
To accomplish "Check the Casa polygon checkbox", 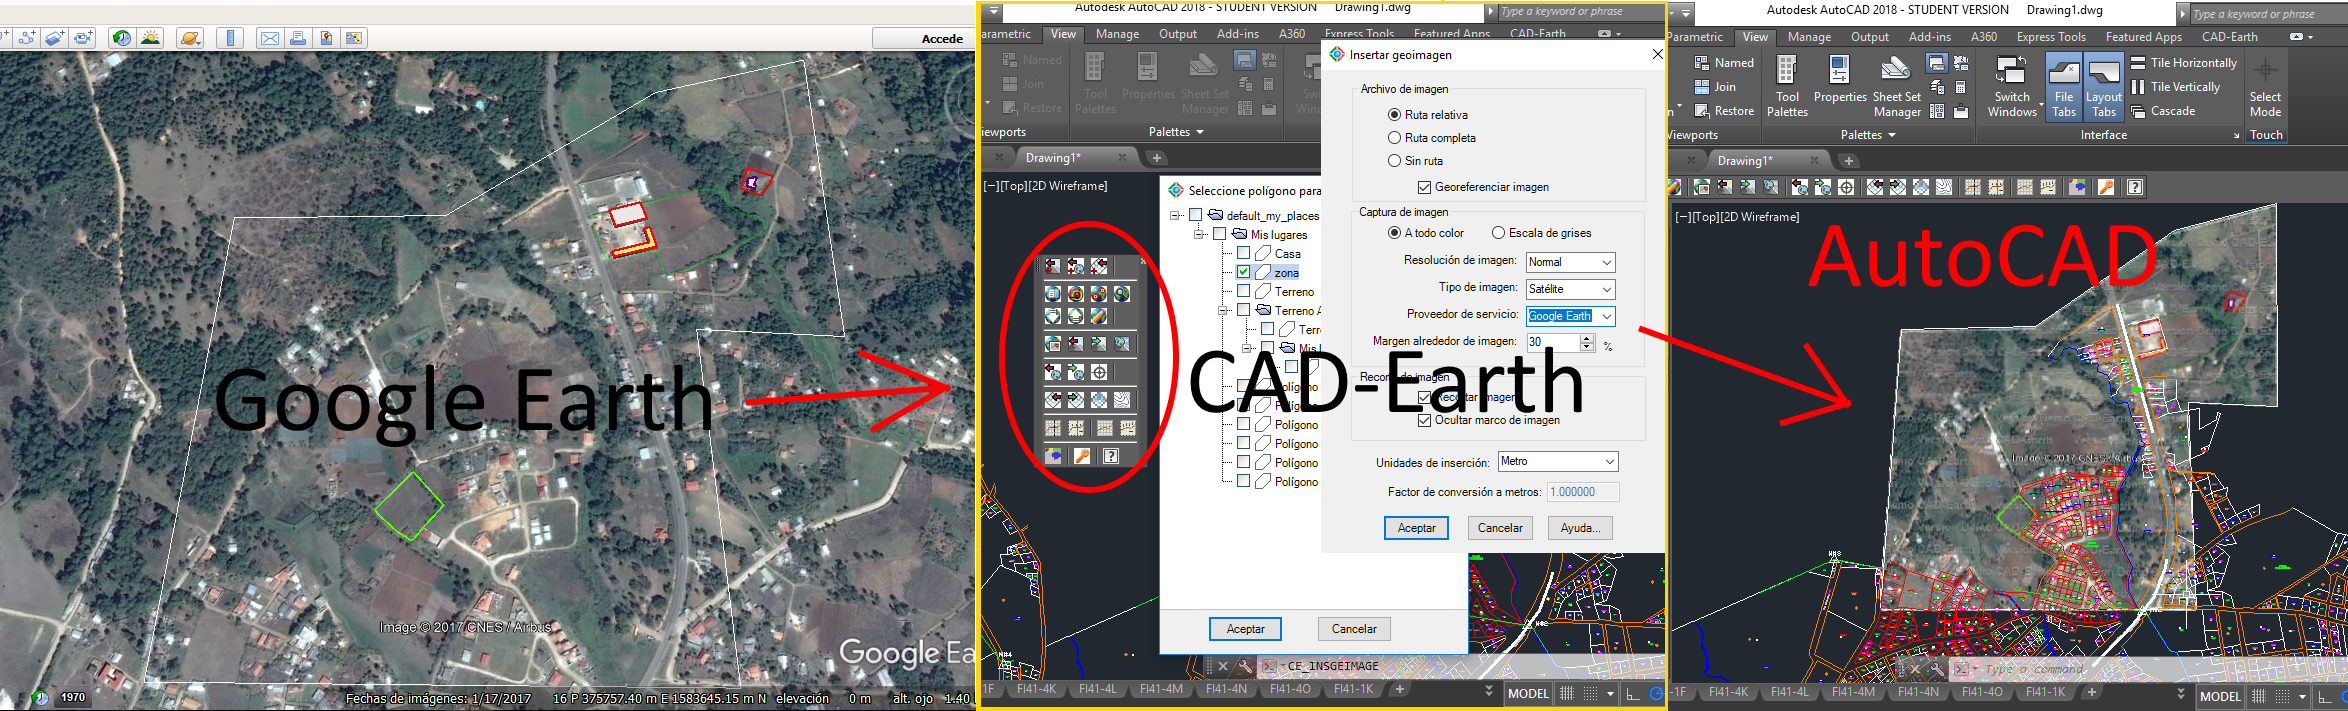I will 1243,253.
